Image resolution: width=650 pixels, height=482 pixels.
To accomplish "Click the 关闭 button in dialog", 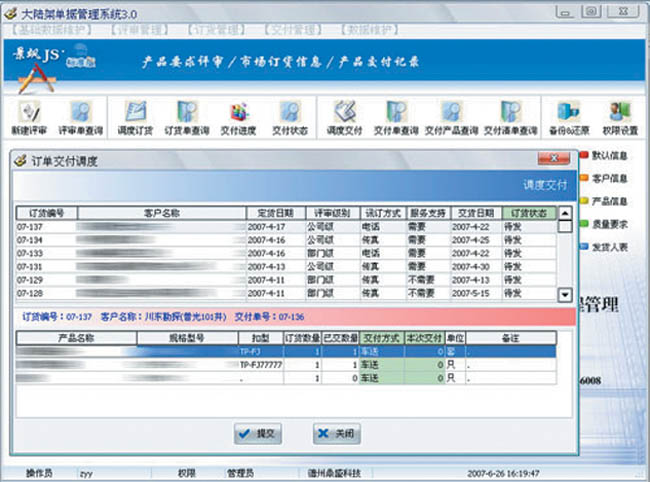I will click(x=335, y=433).
